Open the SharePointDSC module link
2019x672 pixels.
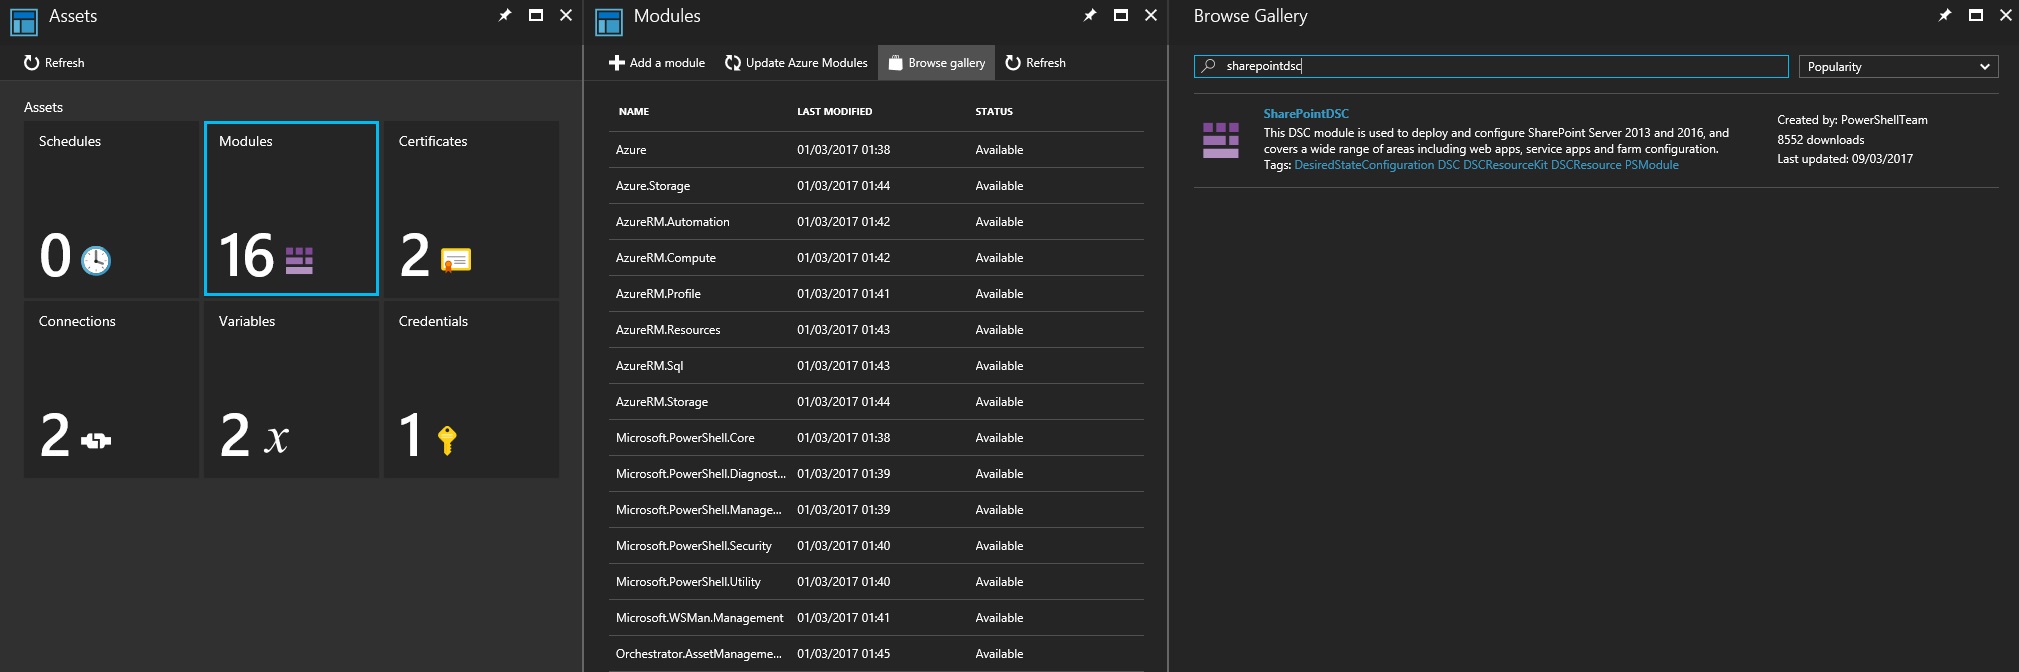pos(1306,114)
